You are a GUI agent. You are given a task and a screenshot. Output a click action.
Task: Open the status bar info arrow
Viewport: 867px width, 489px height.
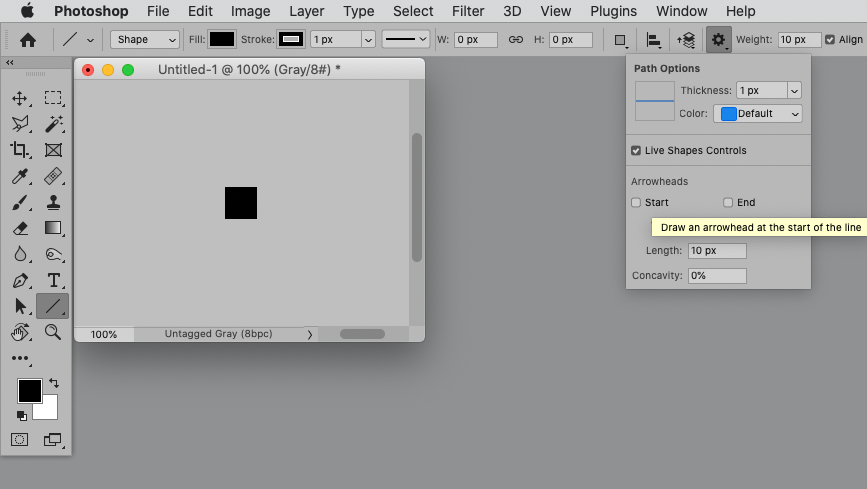point(310,334)
